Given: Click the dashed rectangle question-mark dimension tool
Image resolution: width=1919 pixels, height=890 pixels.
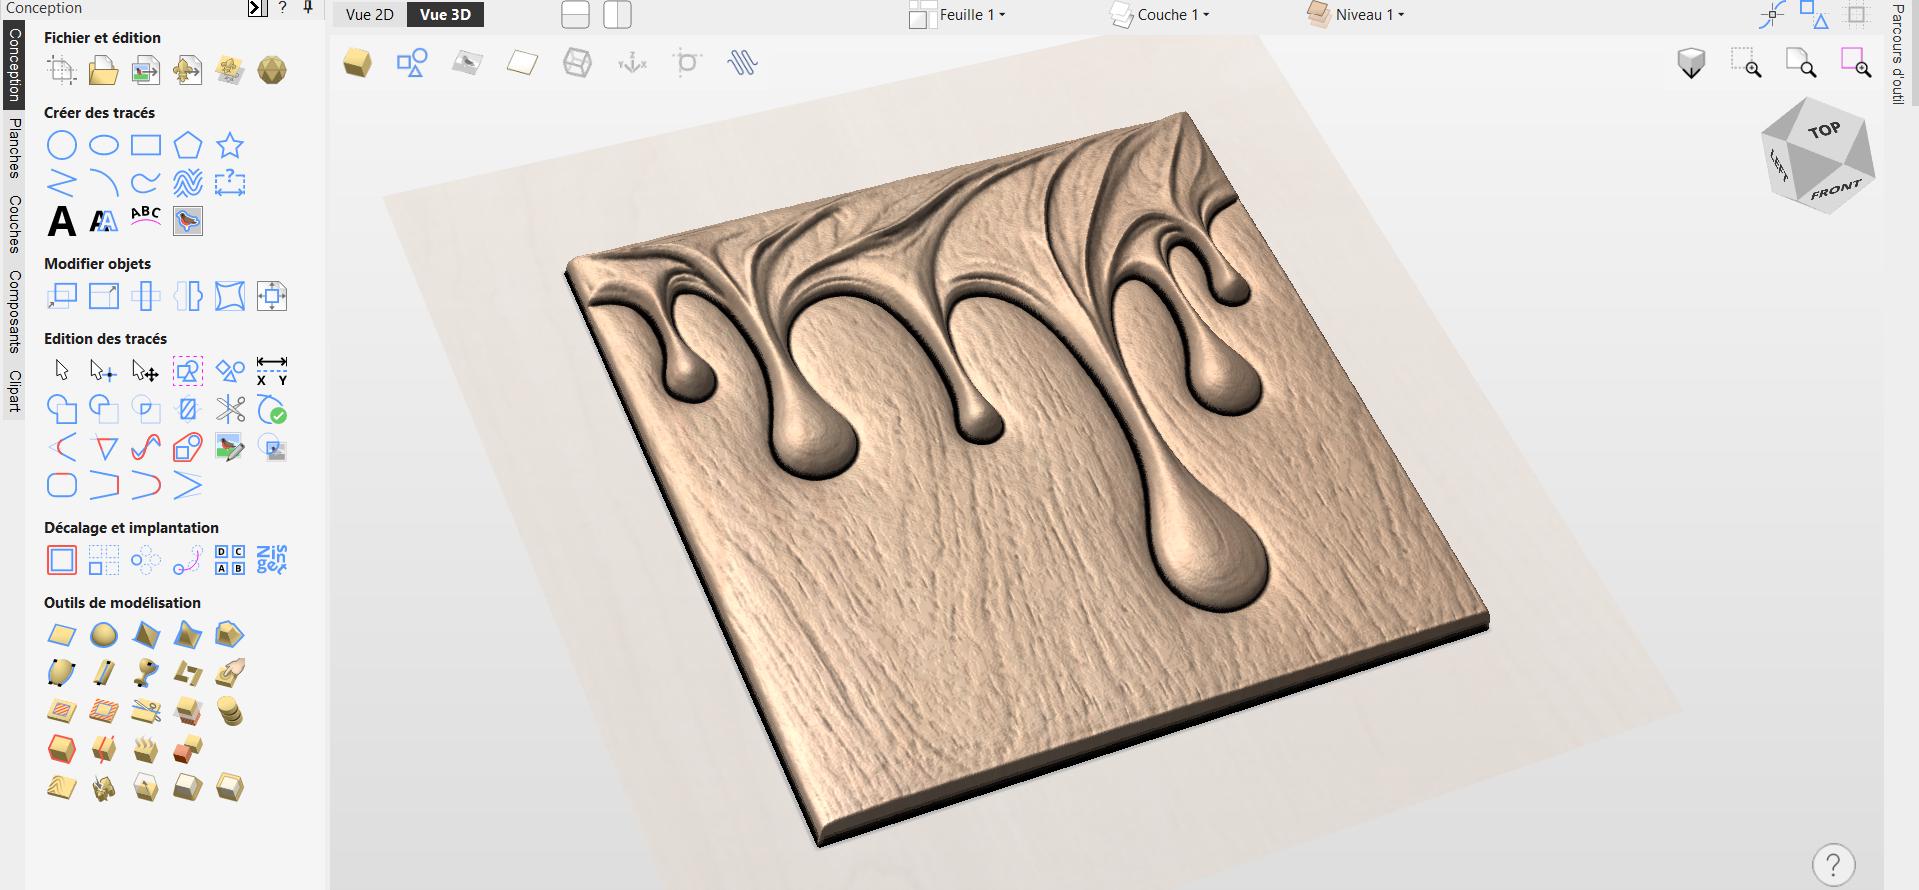Looking at the screenshot, I should click(230, 183).
